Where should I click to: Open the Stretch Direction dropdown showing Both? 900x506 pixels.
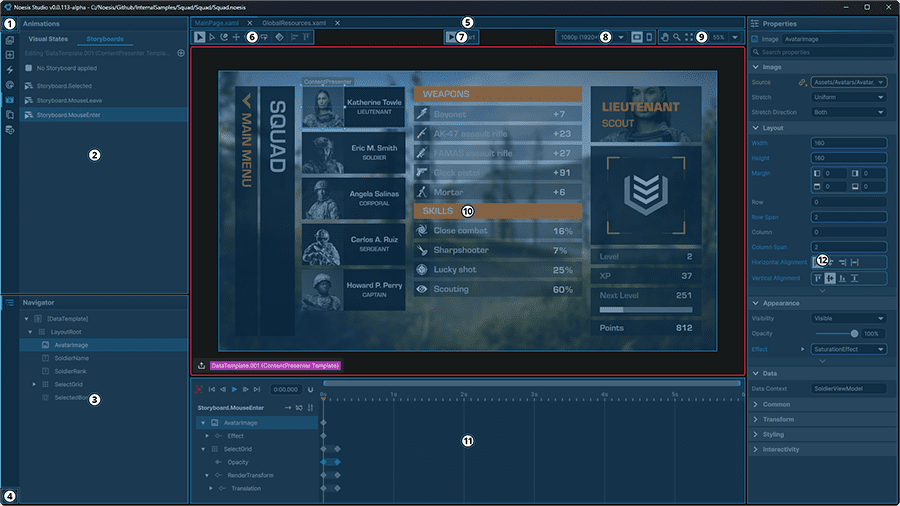848,112
